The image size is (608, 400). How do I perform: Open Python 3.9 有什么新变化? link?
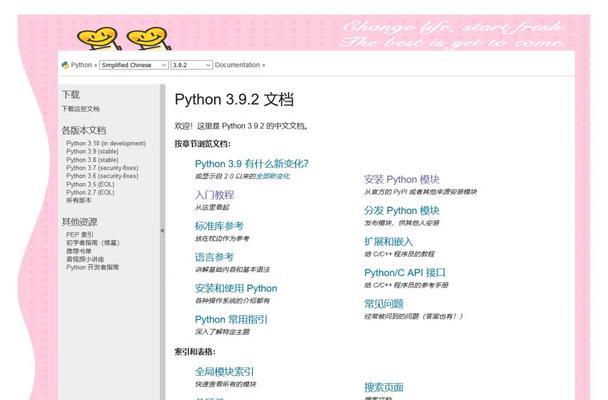252,164
